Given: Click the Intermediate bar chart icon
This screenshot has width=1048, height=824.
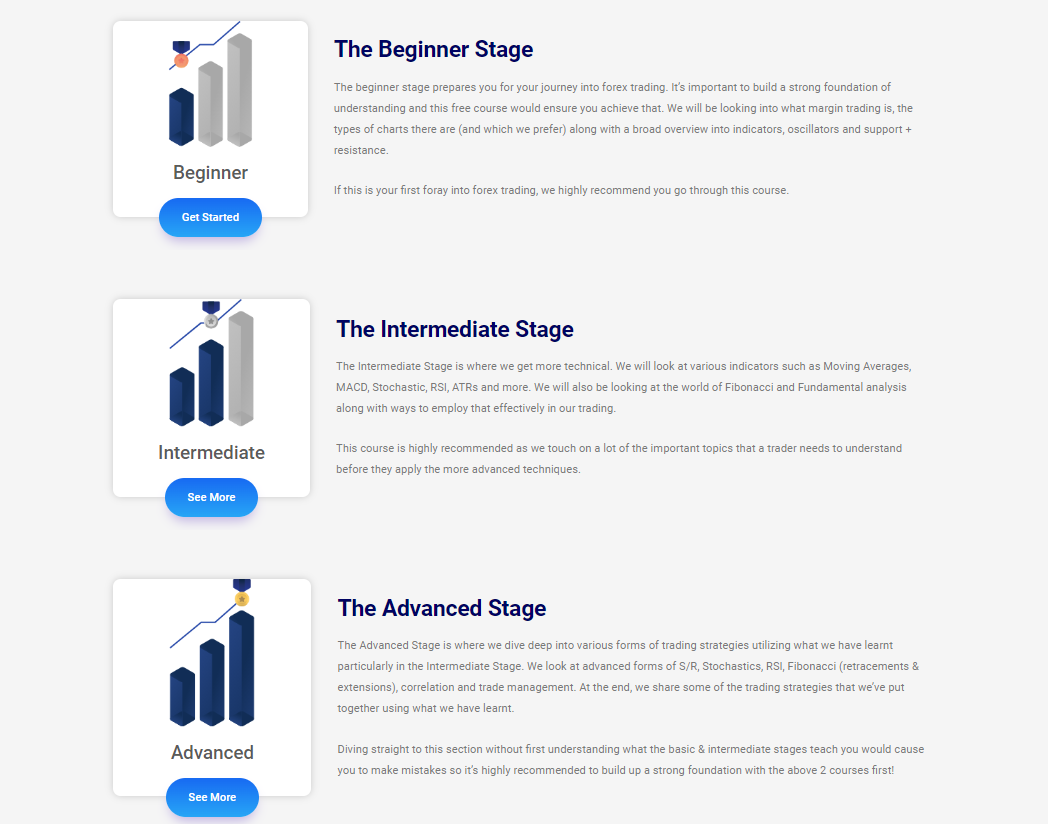Looking at the screenshot, I should point(212,363).
